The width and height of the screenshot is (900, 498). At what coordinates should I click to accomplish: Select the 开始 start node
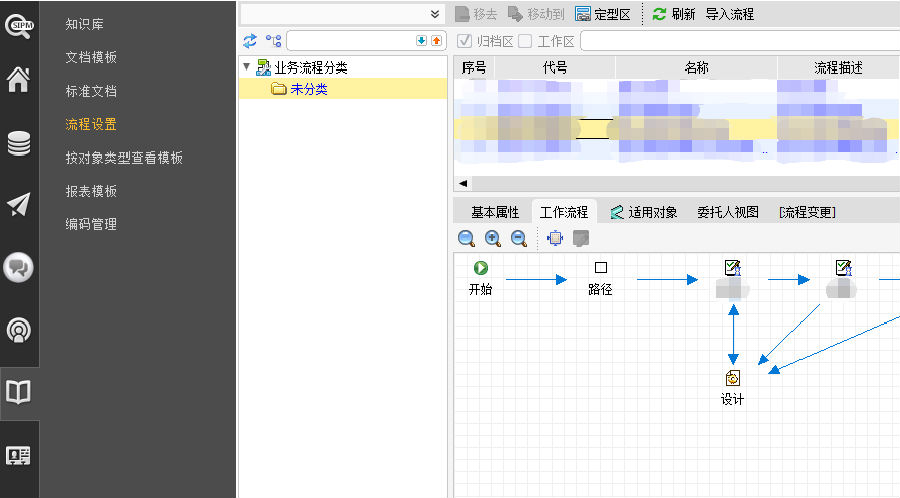480,278
